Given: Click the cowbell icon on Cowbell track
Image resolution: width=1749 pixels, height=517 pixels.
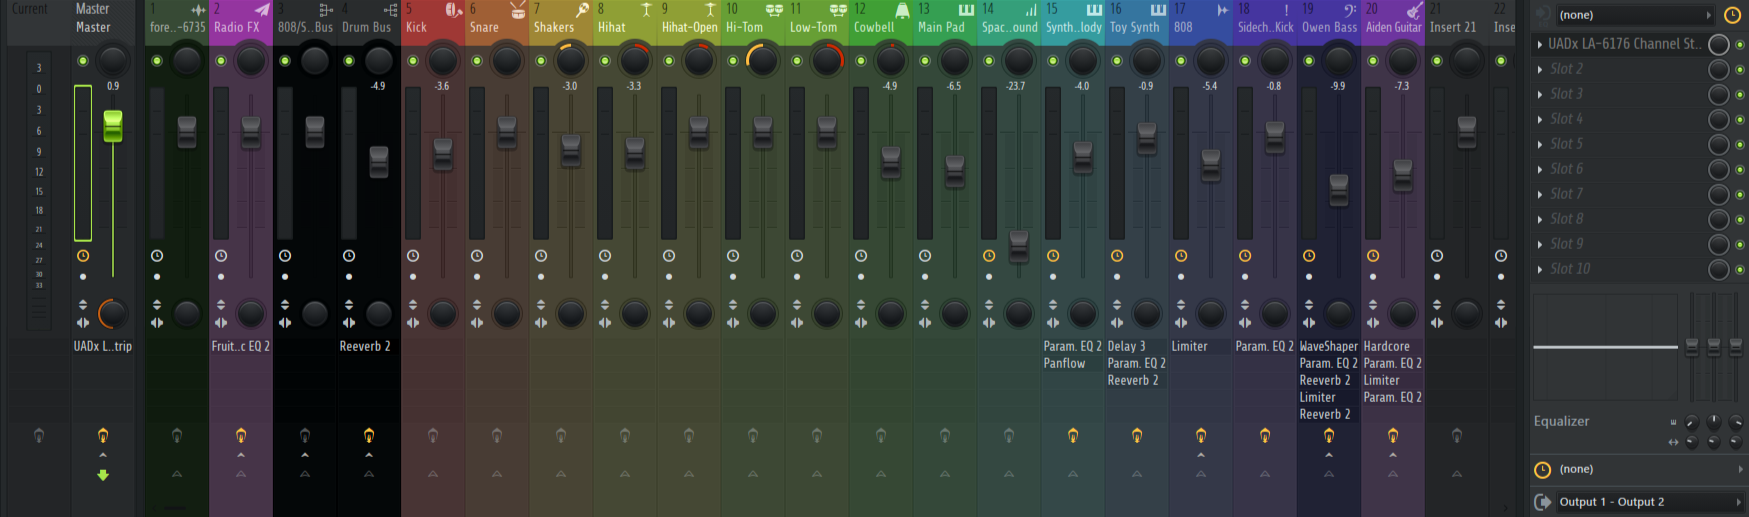Looking at the screenshot, I should click(902, 10).
